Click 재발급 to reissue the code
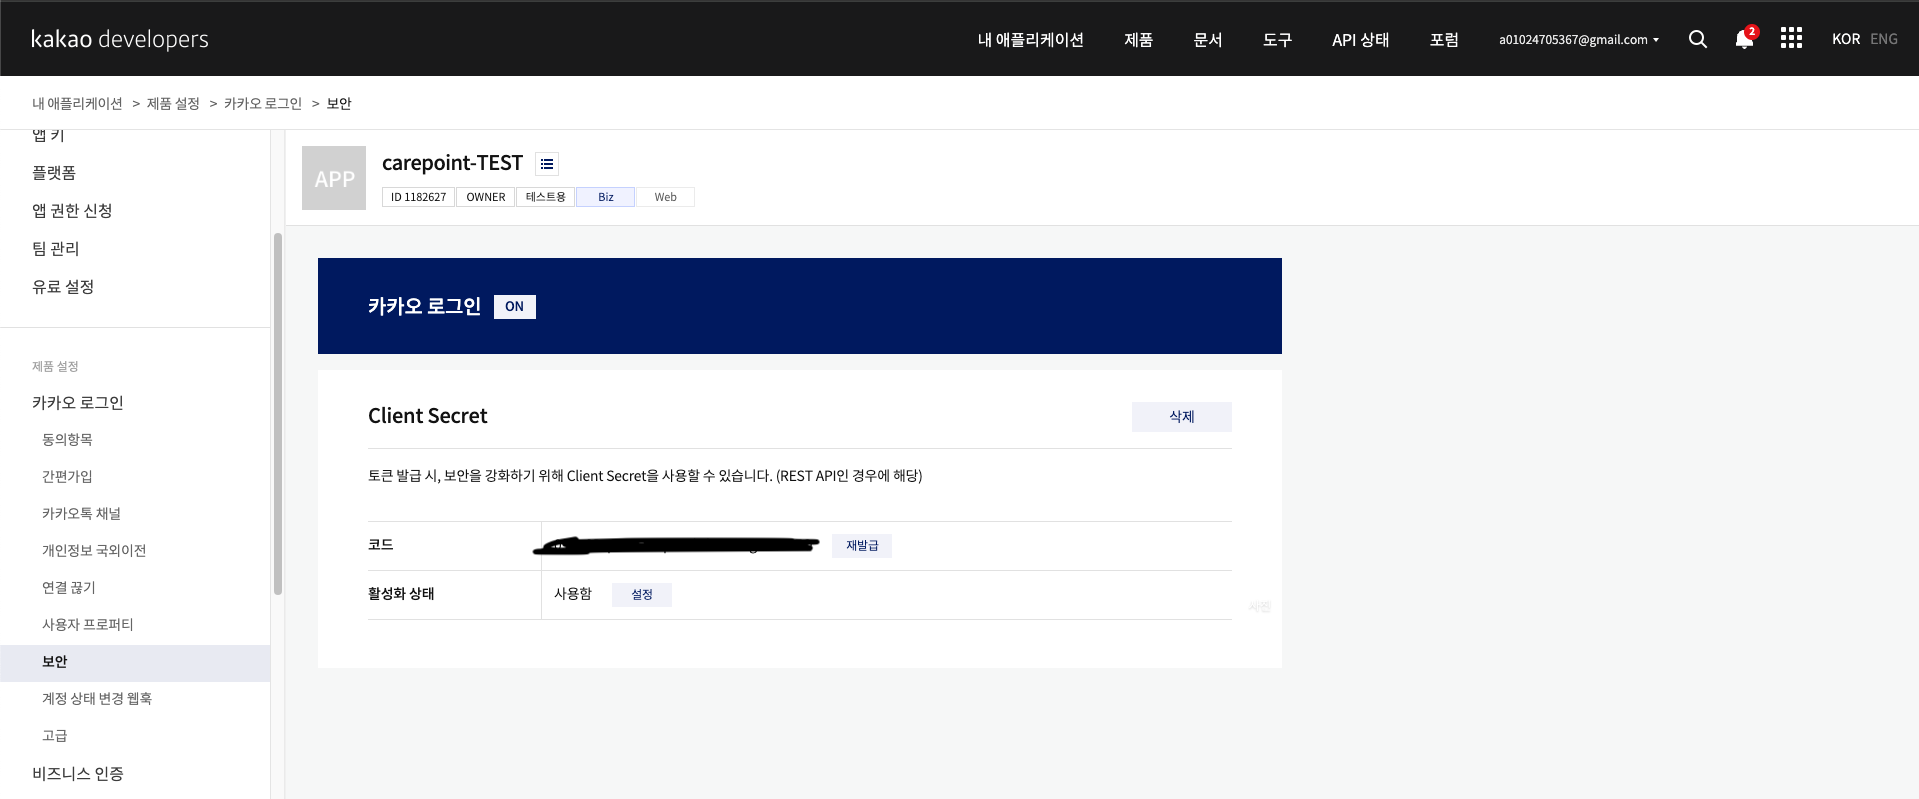 pos(861,546)
